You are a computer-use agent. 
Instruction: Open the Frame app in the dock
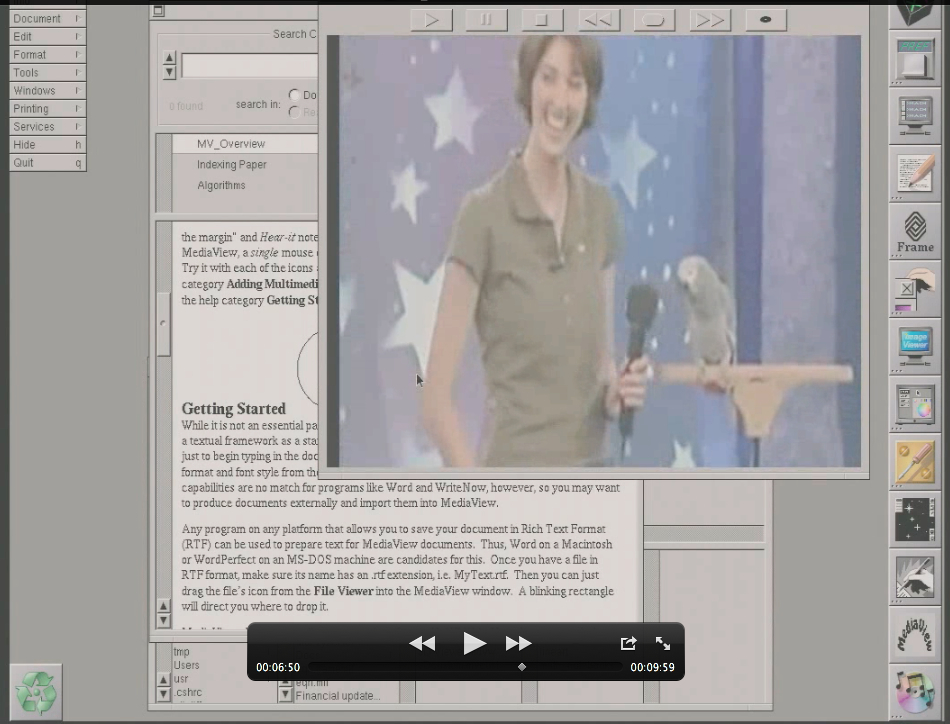(914, 232)
